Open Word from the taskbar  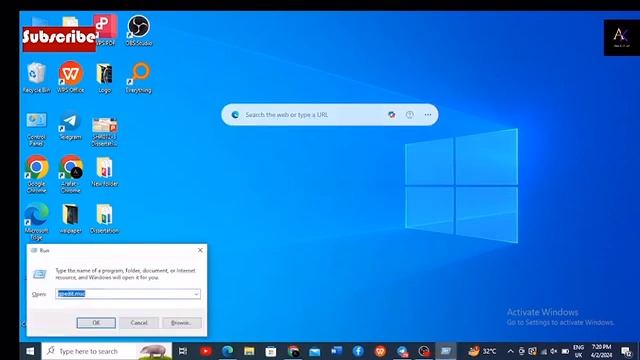(336, 351)
